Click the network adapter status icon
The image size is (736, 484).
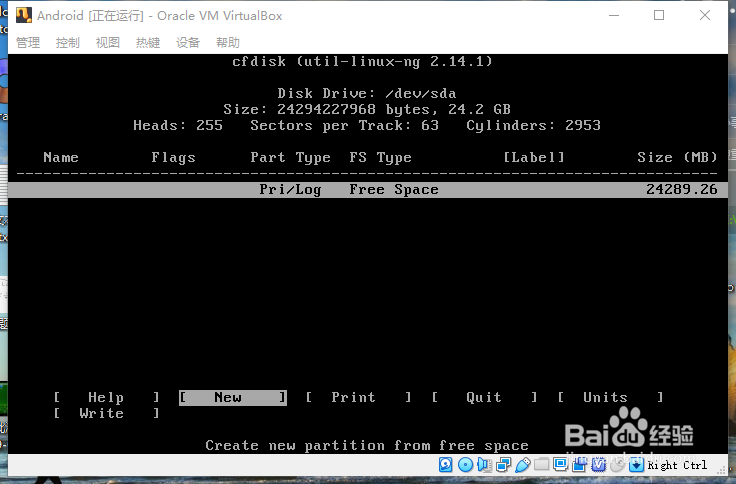coord(504,465)
